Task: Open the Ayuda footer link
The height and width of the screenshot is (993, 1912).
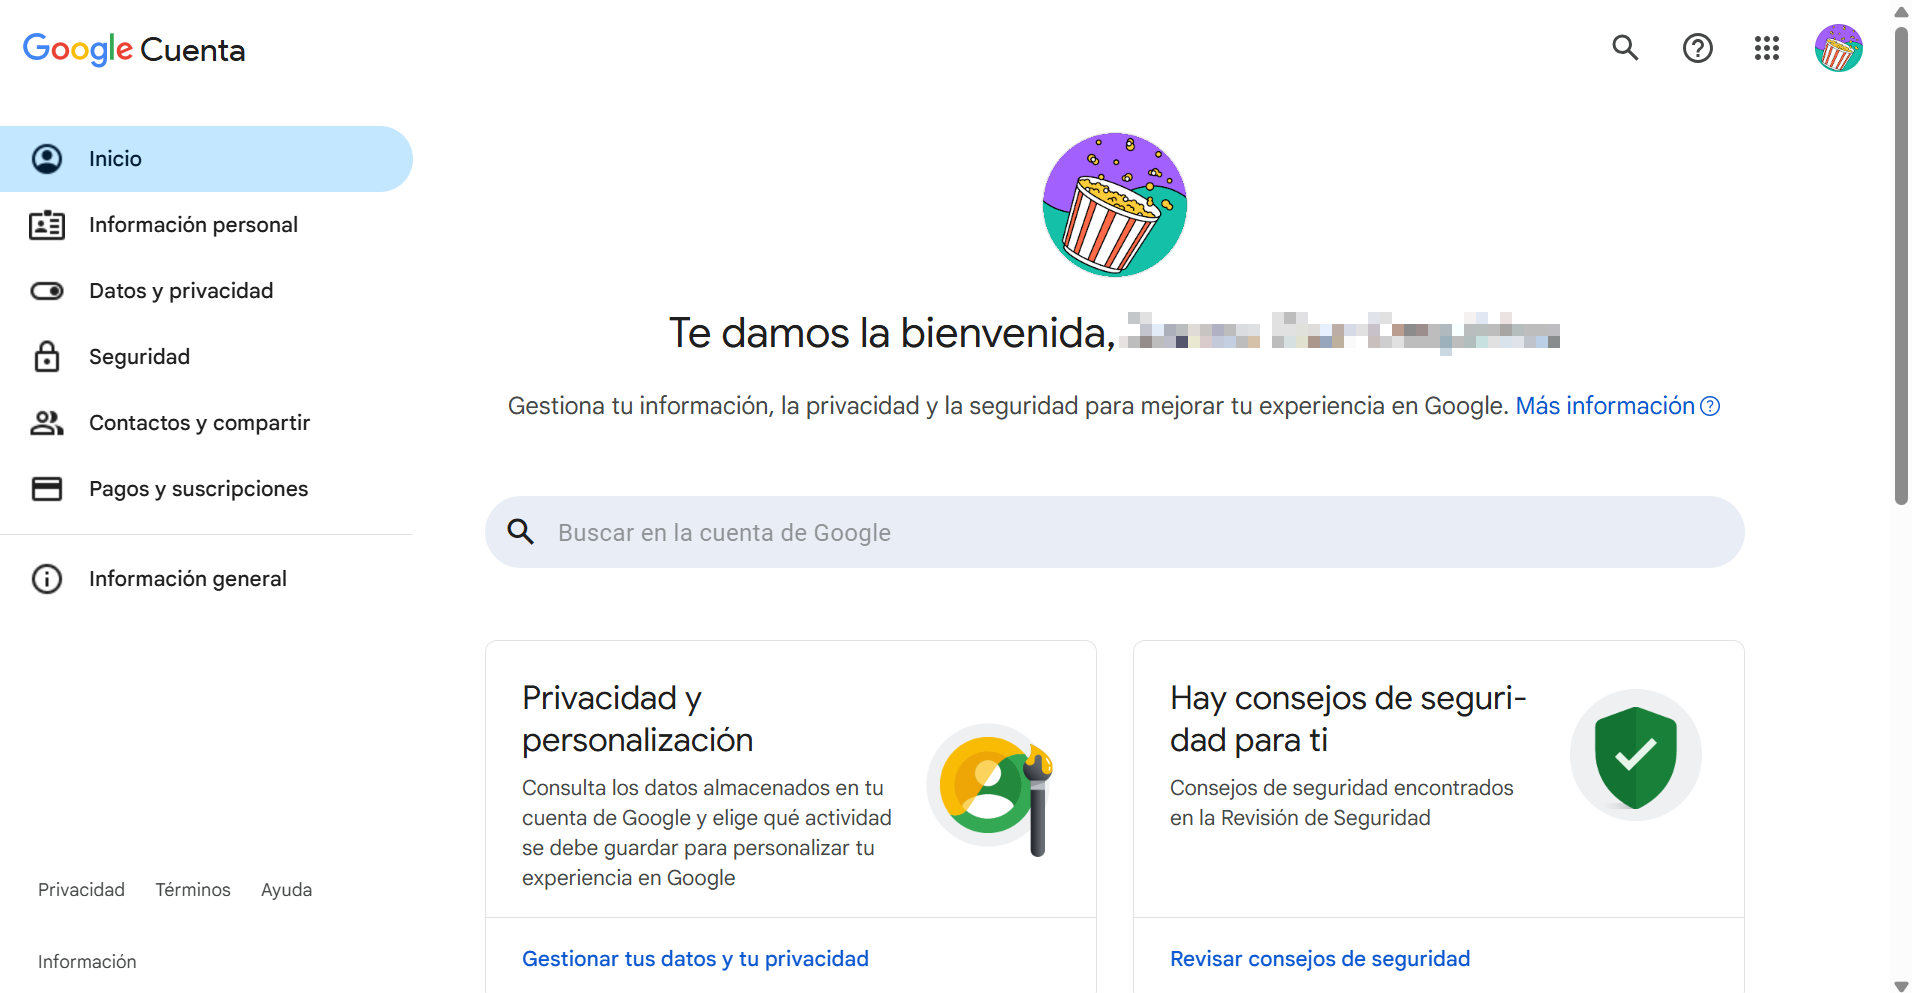Action: point(286,890)
